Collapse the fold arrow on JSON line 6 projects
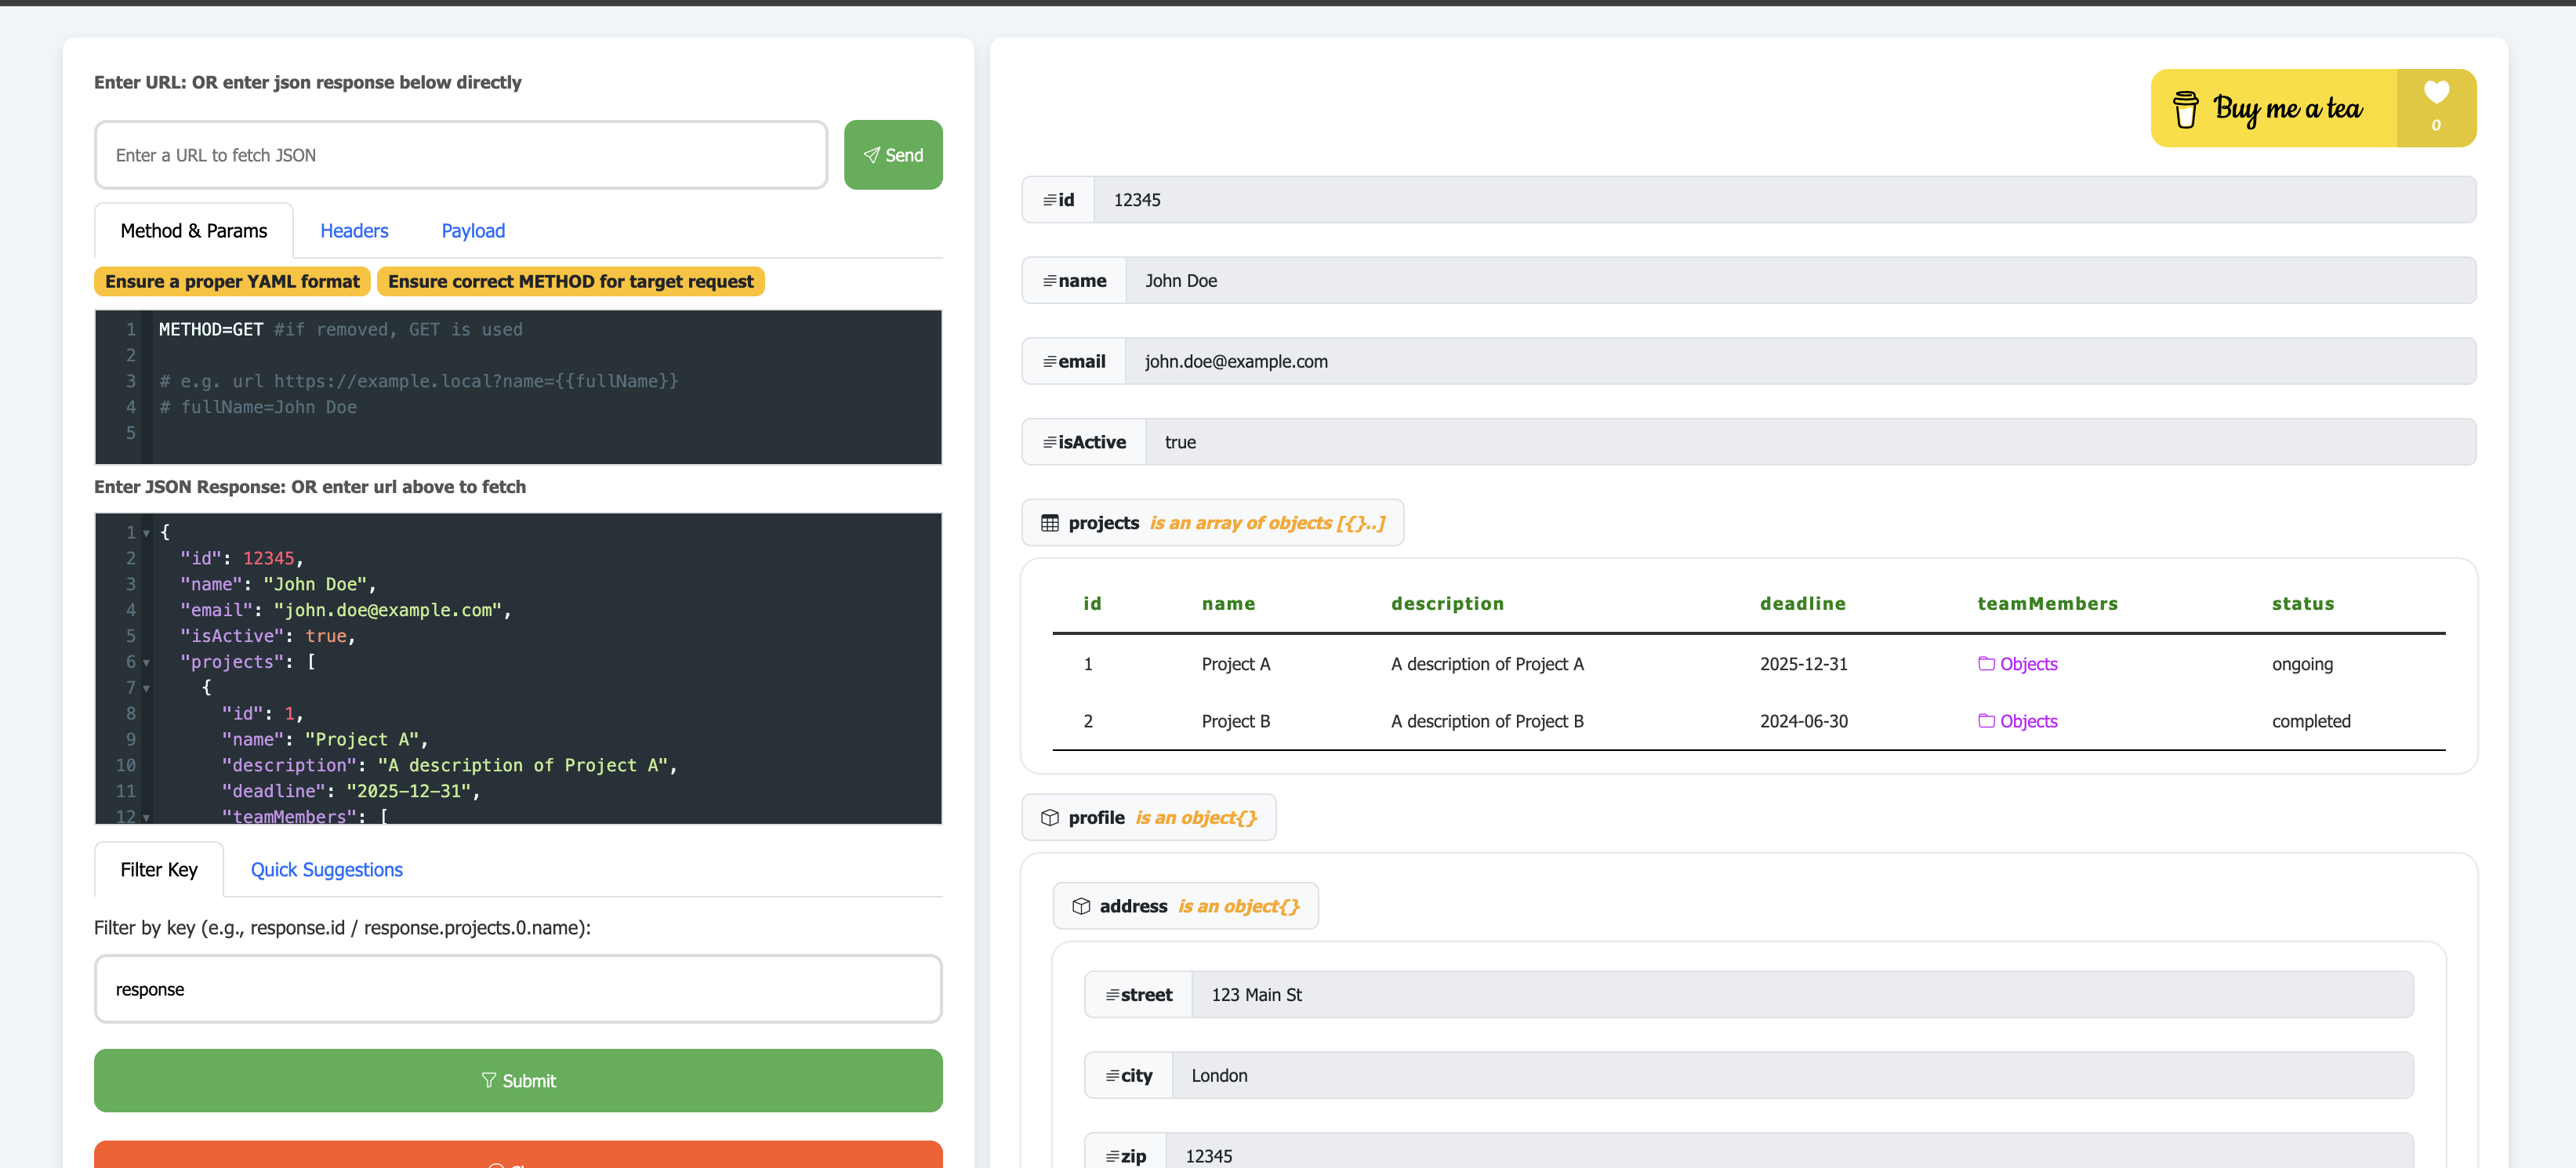This screenshot has height=1168, width=2576. point(146,662)
